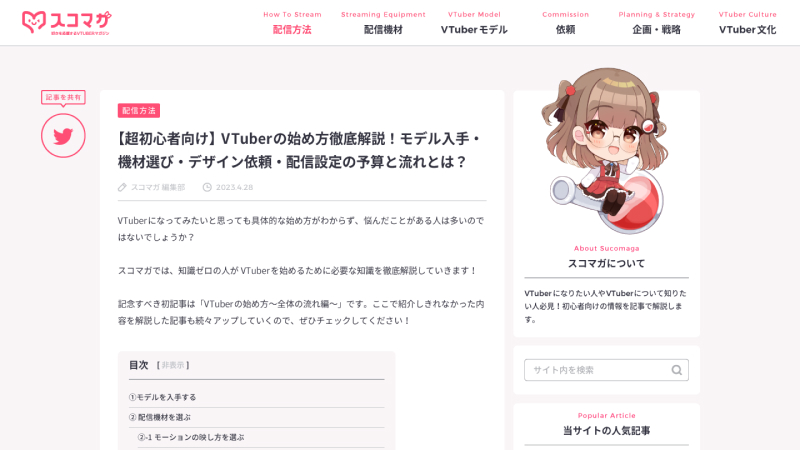
Task: Jump to ①モデルを入手する section
Action: click(x=162, y=397)
